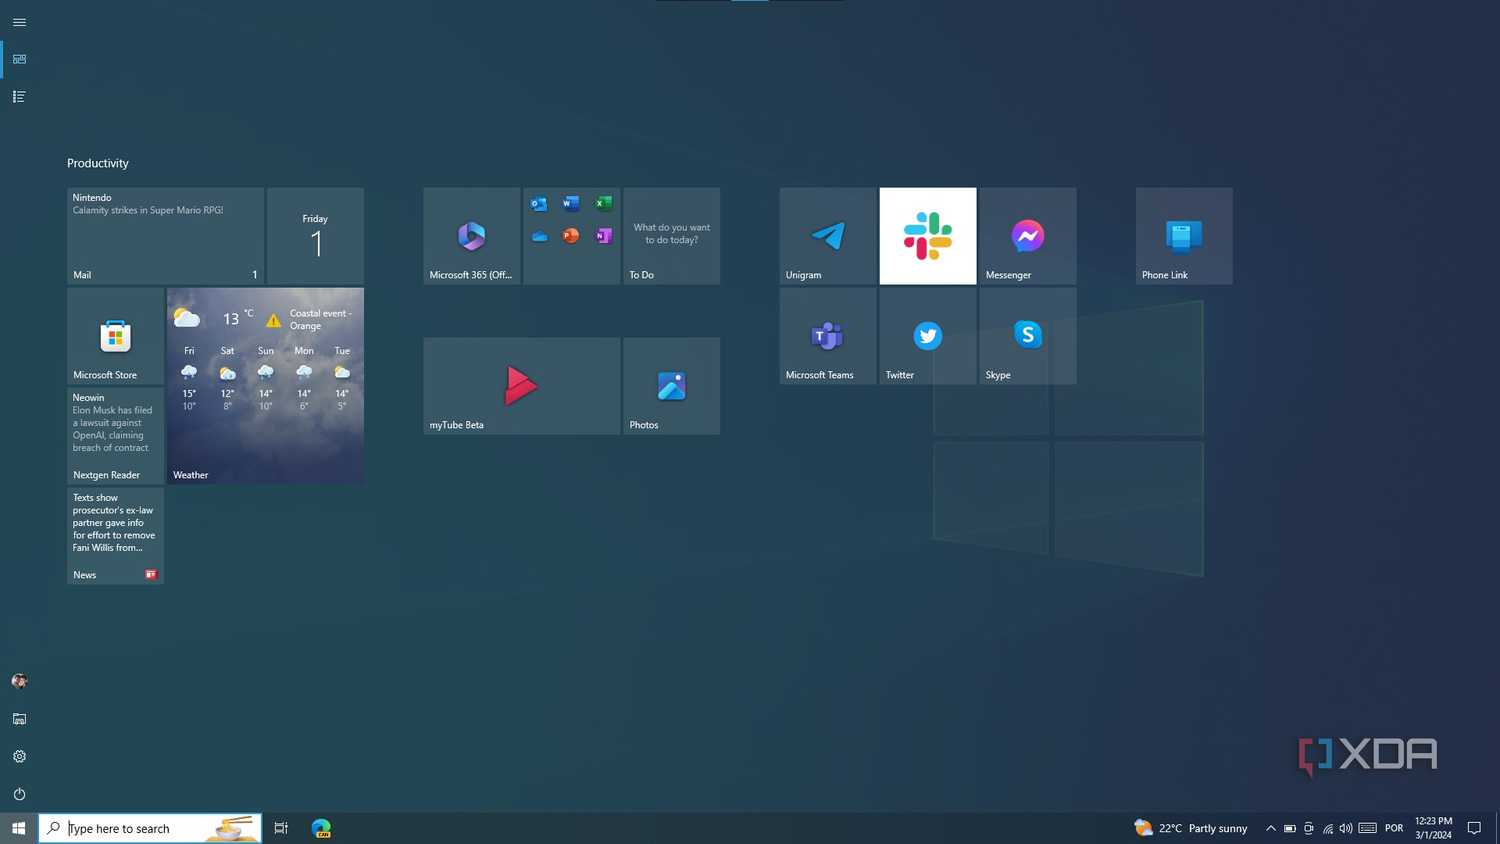Focus the 'Type here to search' box

150,828
